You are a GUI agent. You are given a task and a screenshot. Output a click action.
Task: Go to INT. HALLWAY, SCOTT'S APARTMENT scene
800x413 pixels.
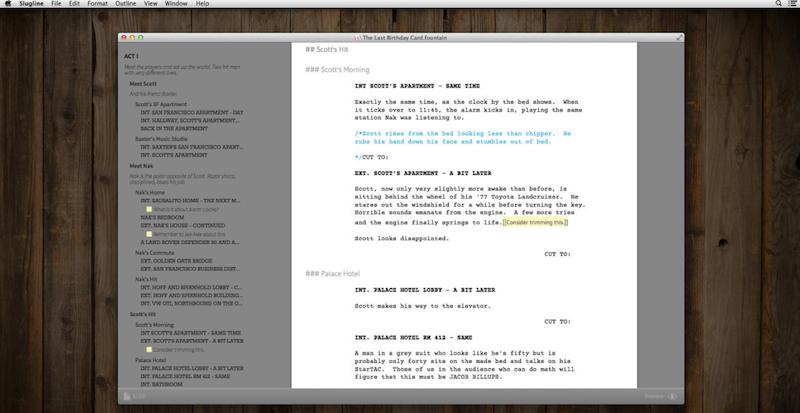point(189,120)
